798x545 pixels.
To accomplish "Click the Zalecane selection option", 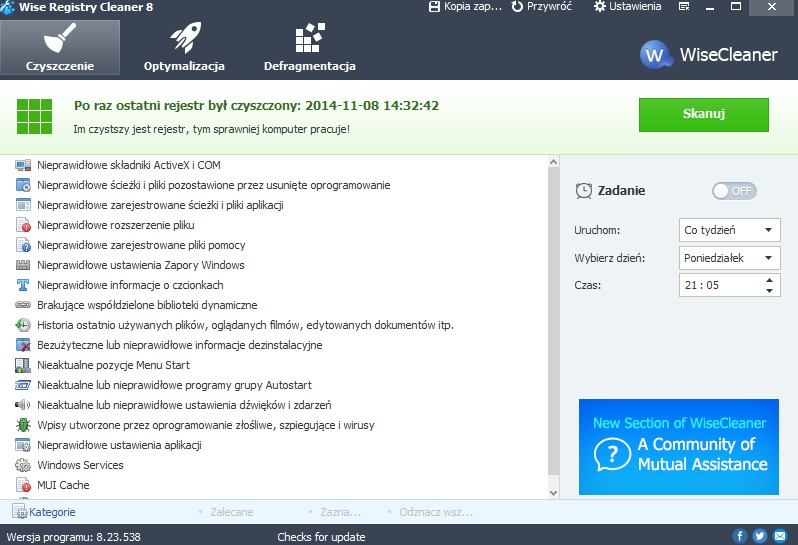I will point(232,512).
